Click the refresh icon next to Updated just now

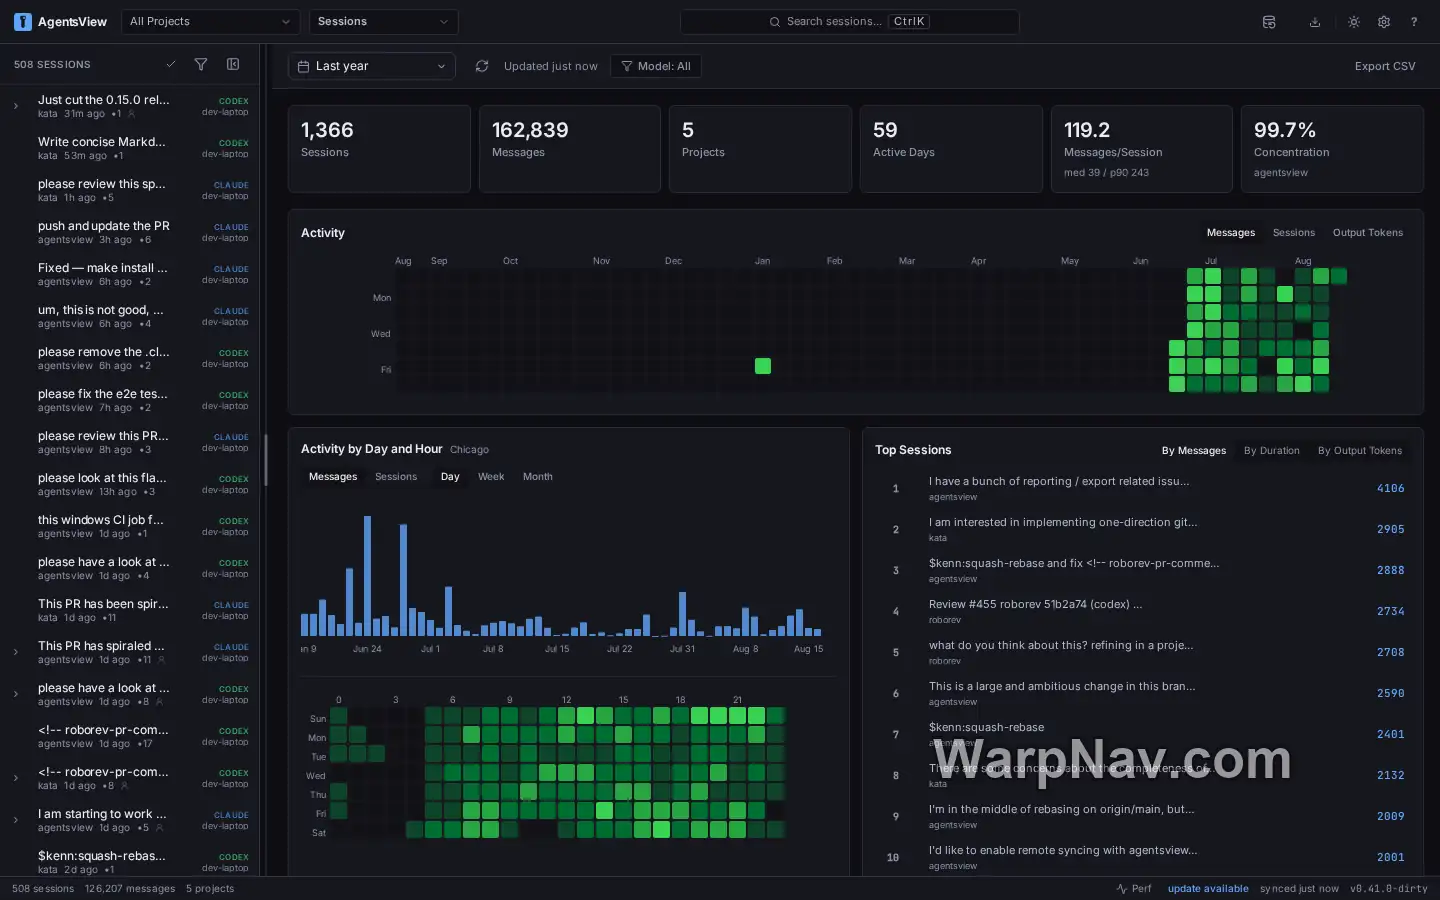(482, 66)
